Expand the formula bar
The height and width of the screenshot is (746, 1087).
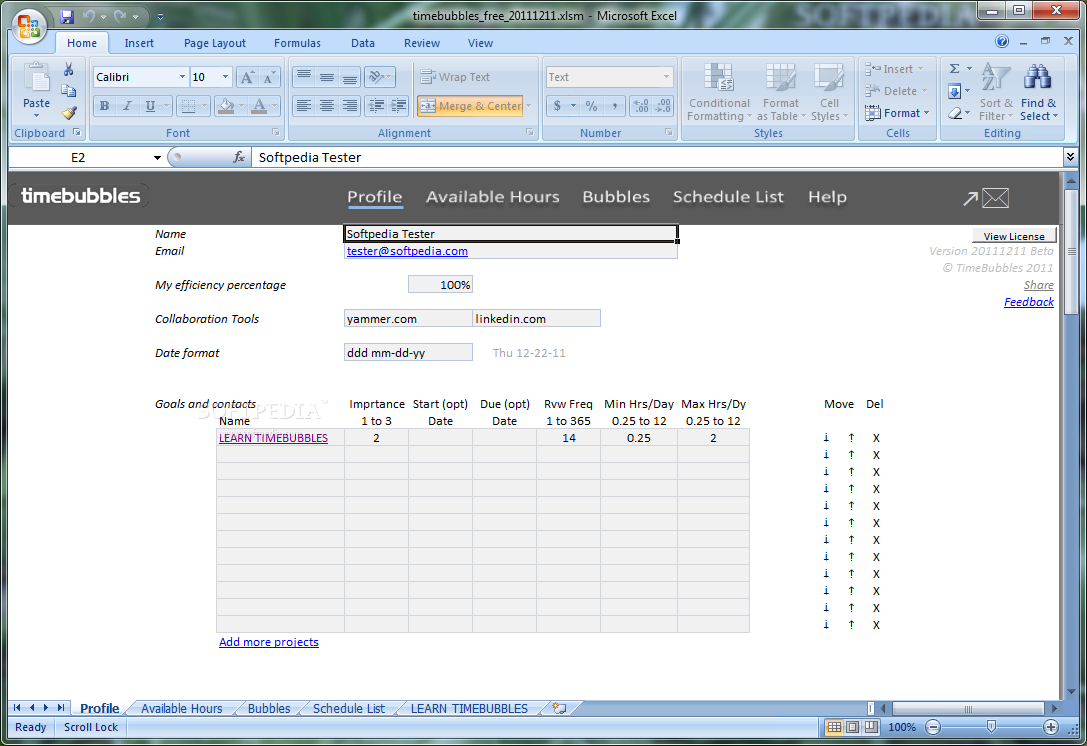1070,157
